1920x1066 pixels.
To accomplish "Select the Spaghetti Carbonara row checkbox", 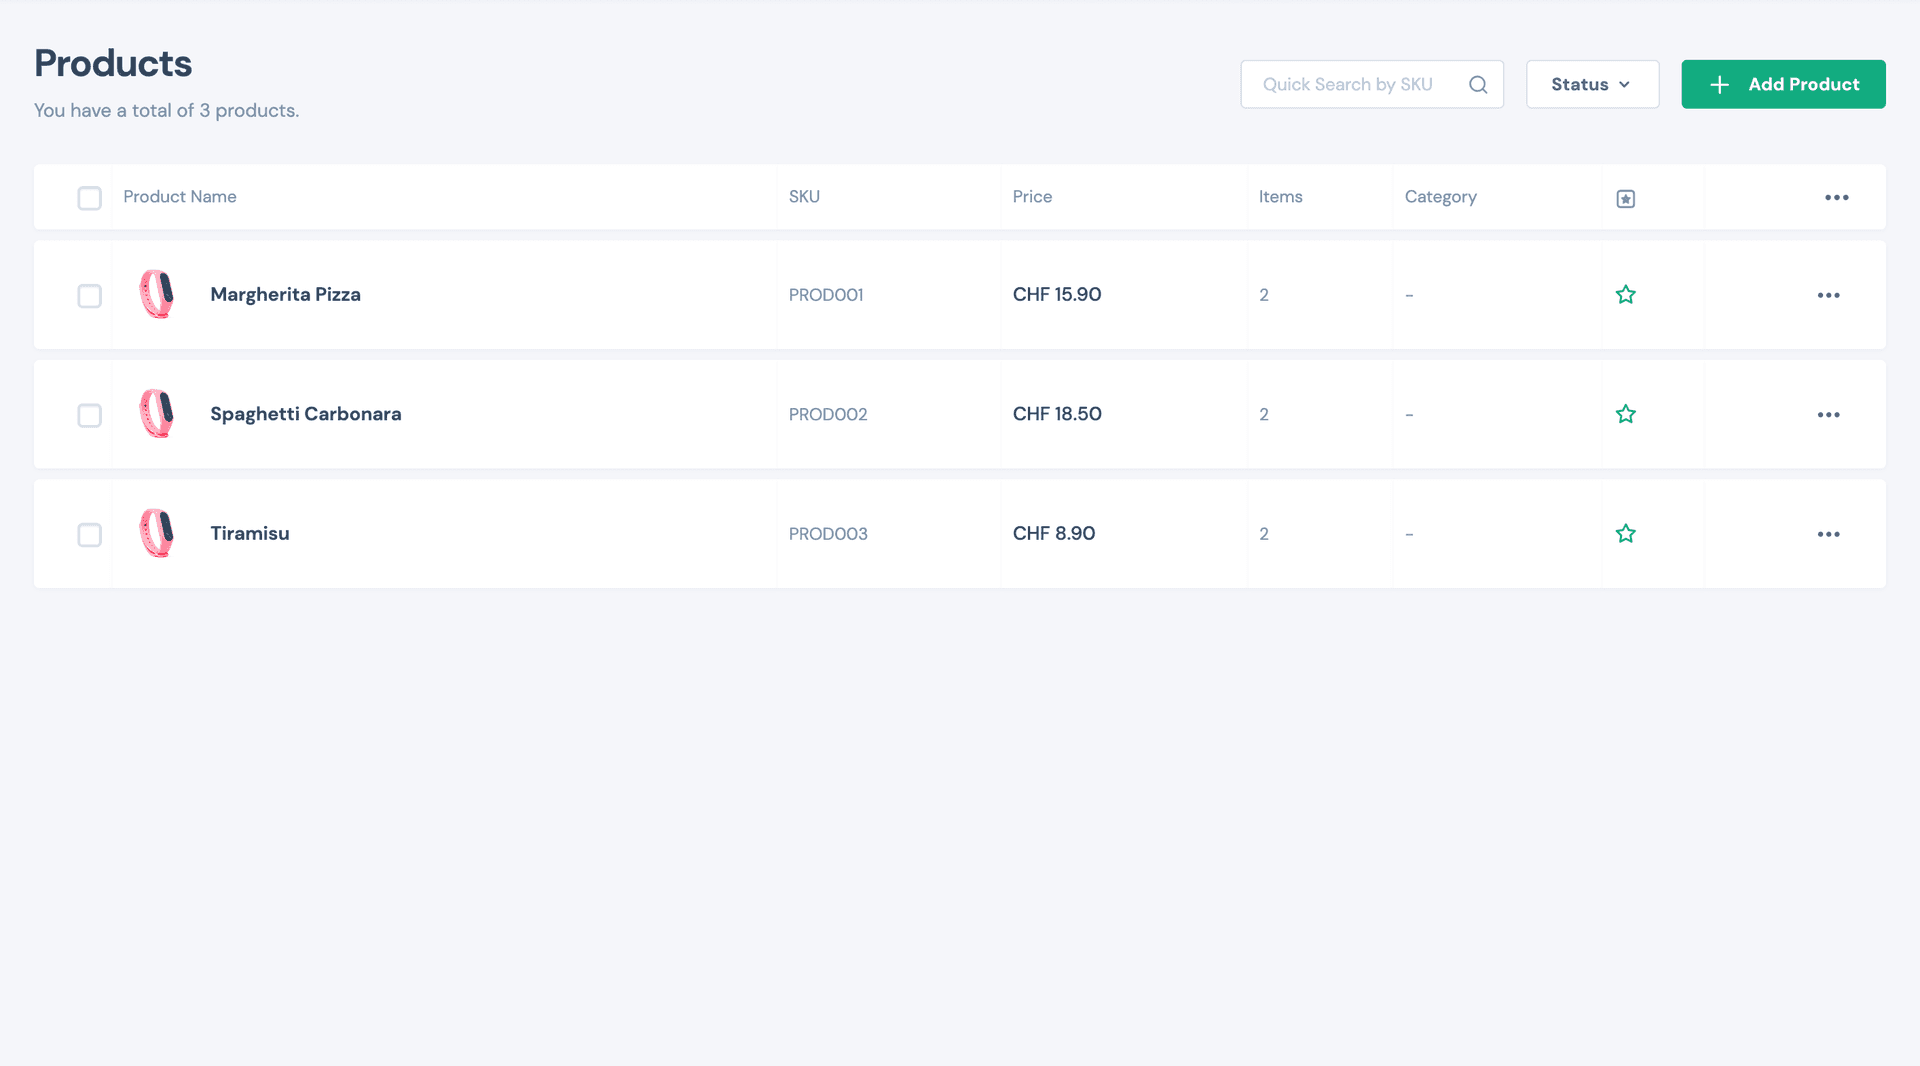I will pyautogui.click(x=90, y=415).
